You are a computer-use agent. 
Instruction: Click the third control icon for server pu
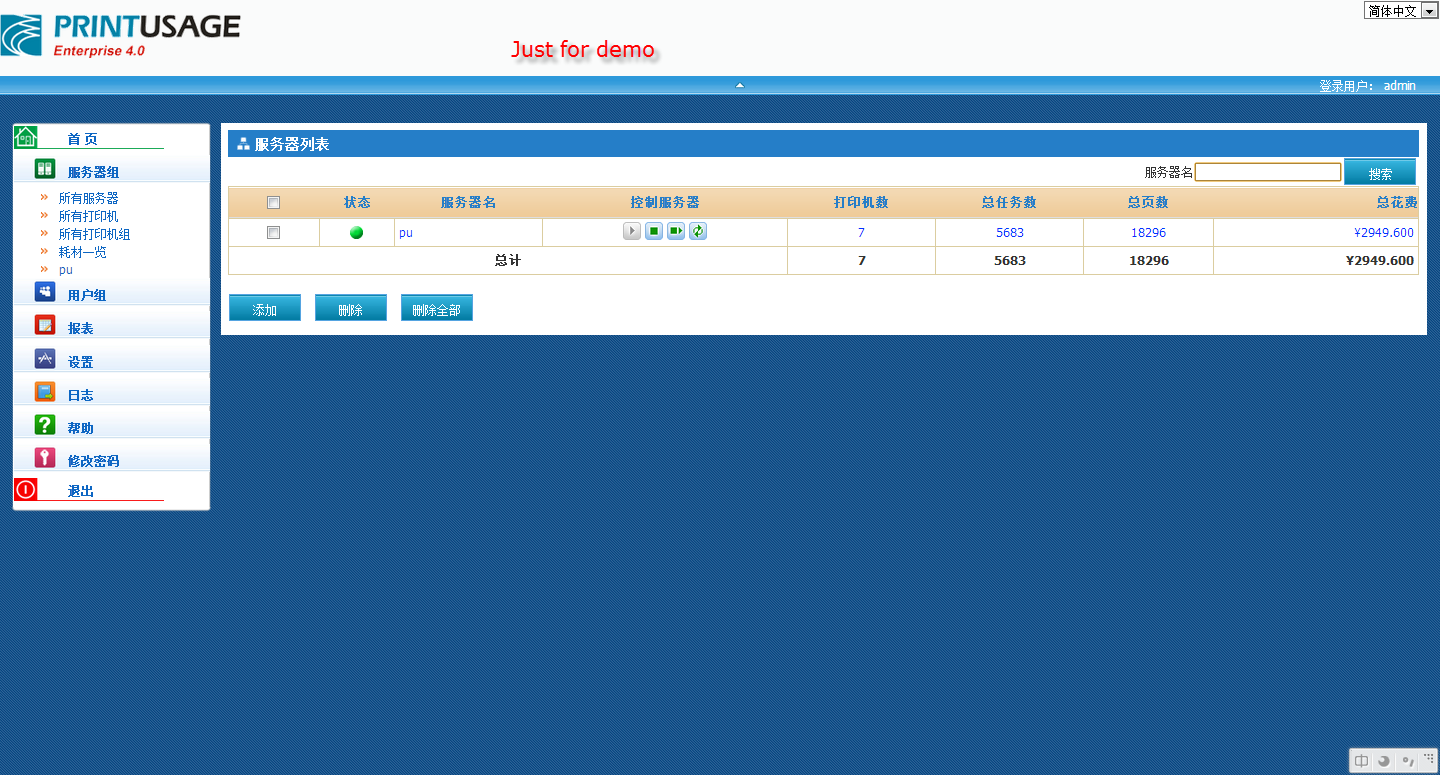[676, 232]
